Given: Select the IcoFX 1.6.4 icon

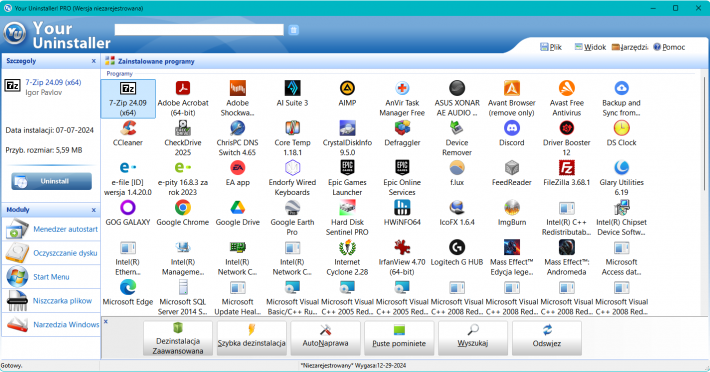Looking at the screenshot, I should point(457,208).
